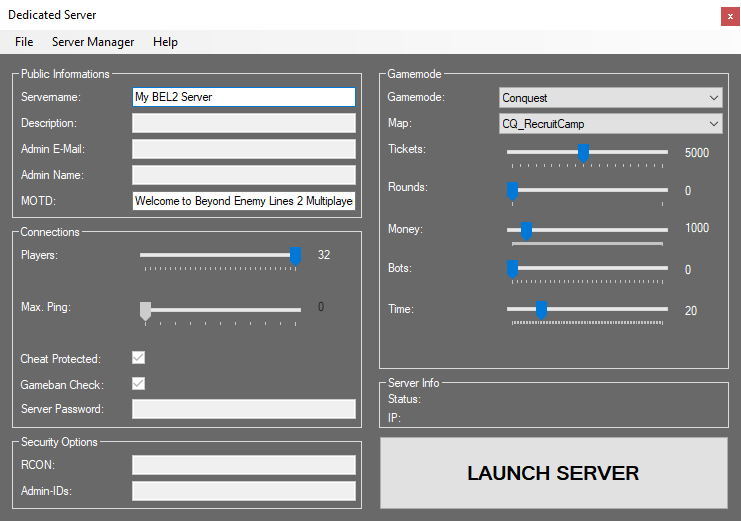Click the Money slider handle
The image size is (741, 521).
click(526, 231)
